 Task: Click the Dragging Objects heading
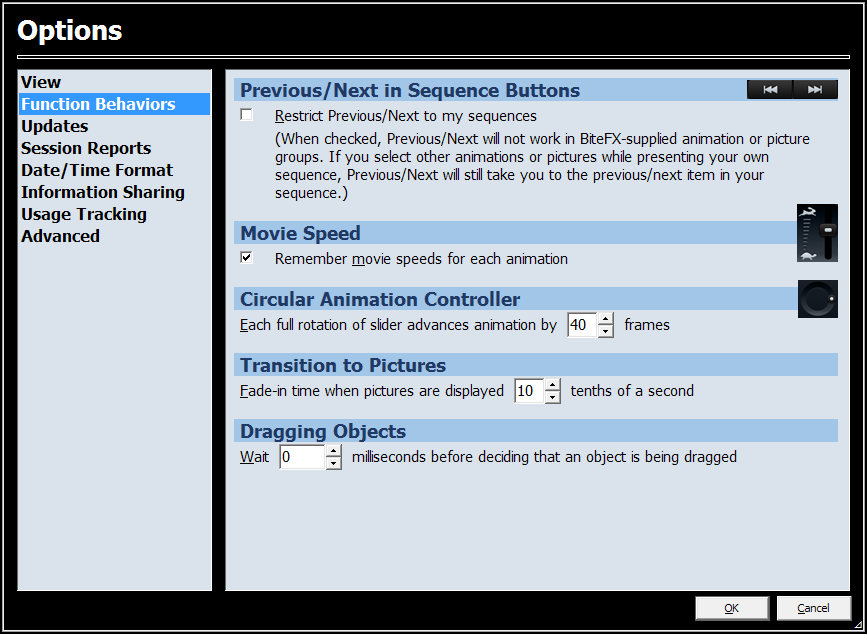pyautogui.click(x=323, y=431)
